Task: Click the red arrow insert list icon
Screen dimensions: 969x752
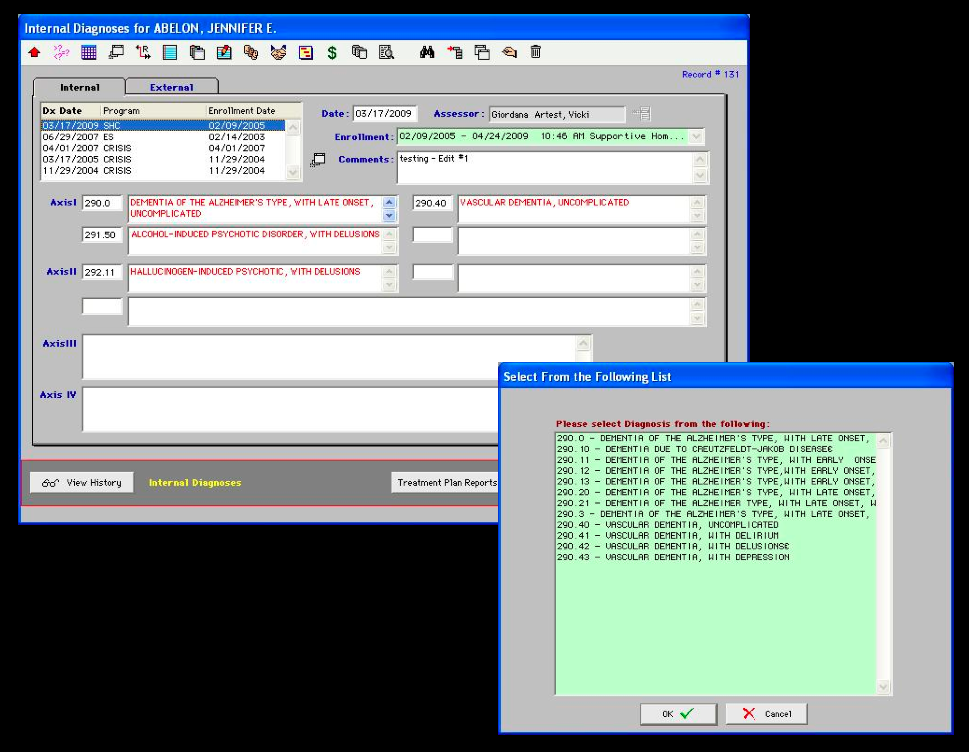Action: (455, 53)
